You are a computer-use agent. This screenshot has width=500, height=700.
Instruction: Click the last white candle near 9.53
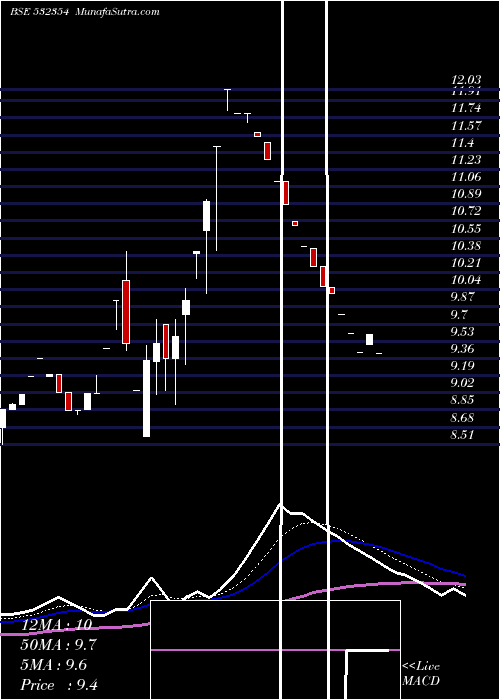point(369,339)
